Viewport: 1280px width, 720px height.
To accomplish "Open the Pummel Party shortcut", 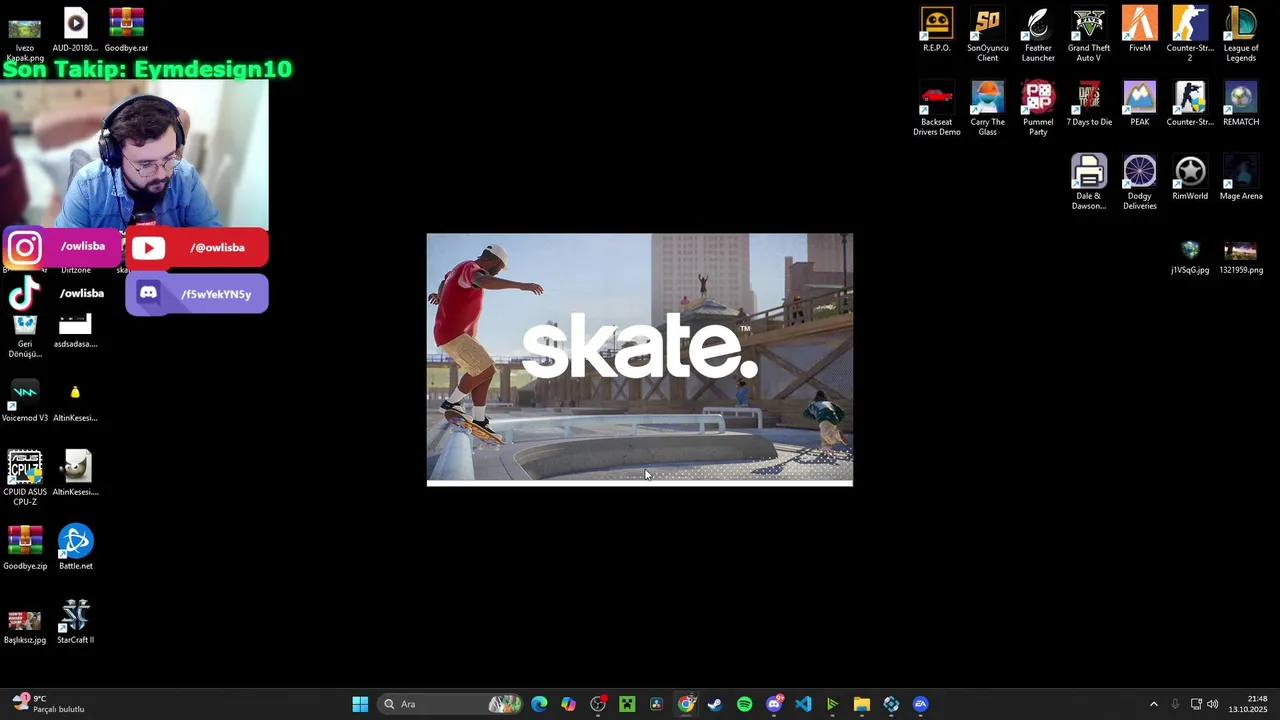I will (x=1038, y=109).
